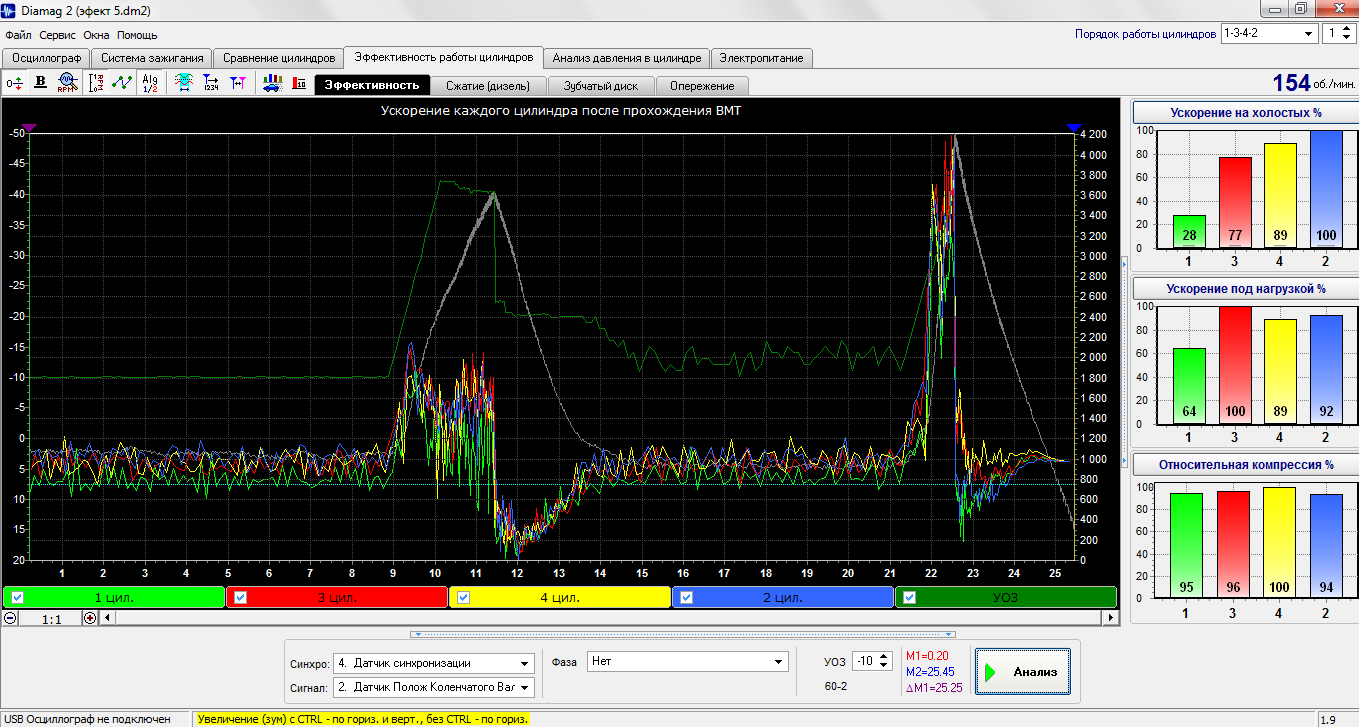Click the M2=25.45 marker readout
1359x727 pixels.
pyautogui.click(x=930, y=671)
